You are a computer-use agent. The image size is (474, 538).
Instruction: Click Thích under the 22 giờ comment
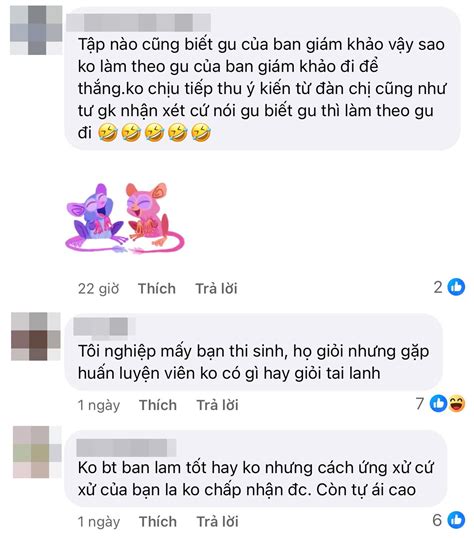(157, 289)
